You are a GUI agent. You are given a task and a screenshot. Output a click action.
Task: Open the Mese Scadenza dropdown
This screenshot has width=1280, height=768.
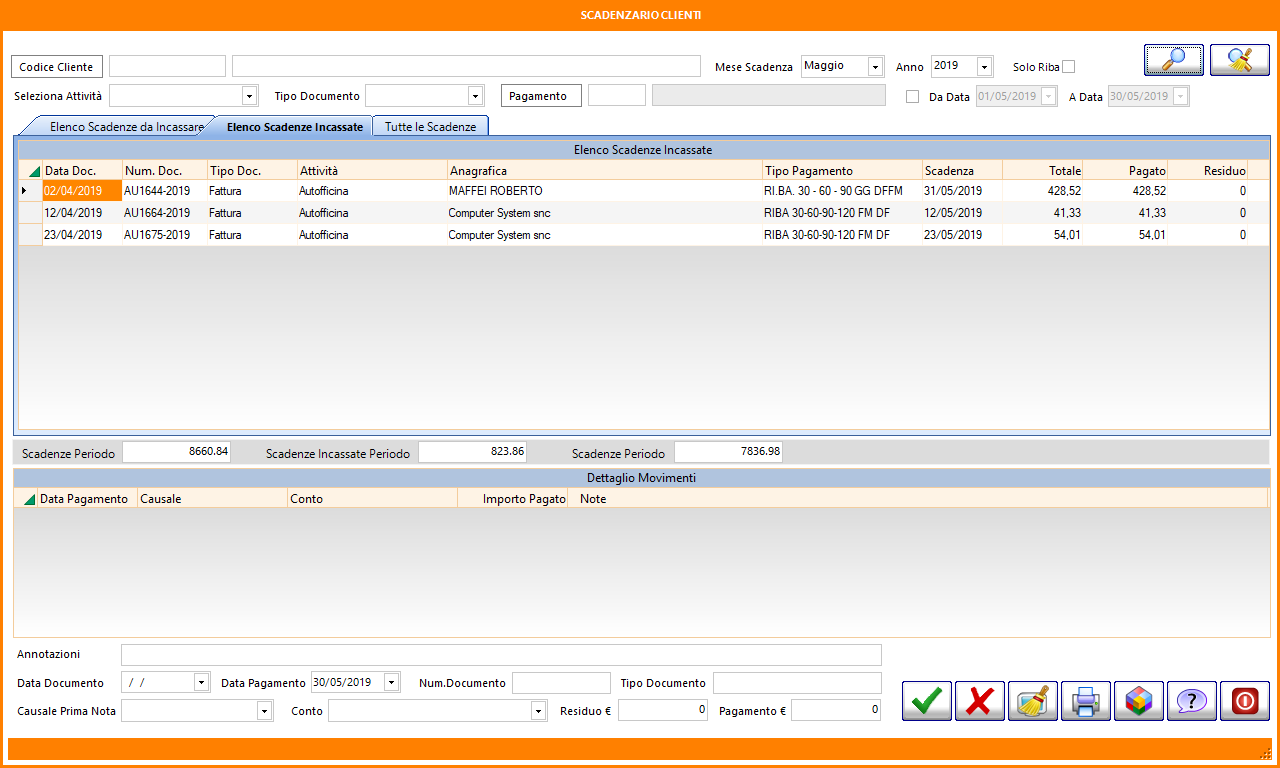[x=876, y=67]
